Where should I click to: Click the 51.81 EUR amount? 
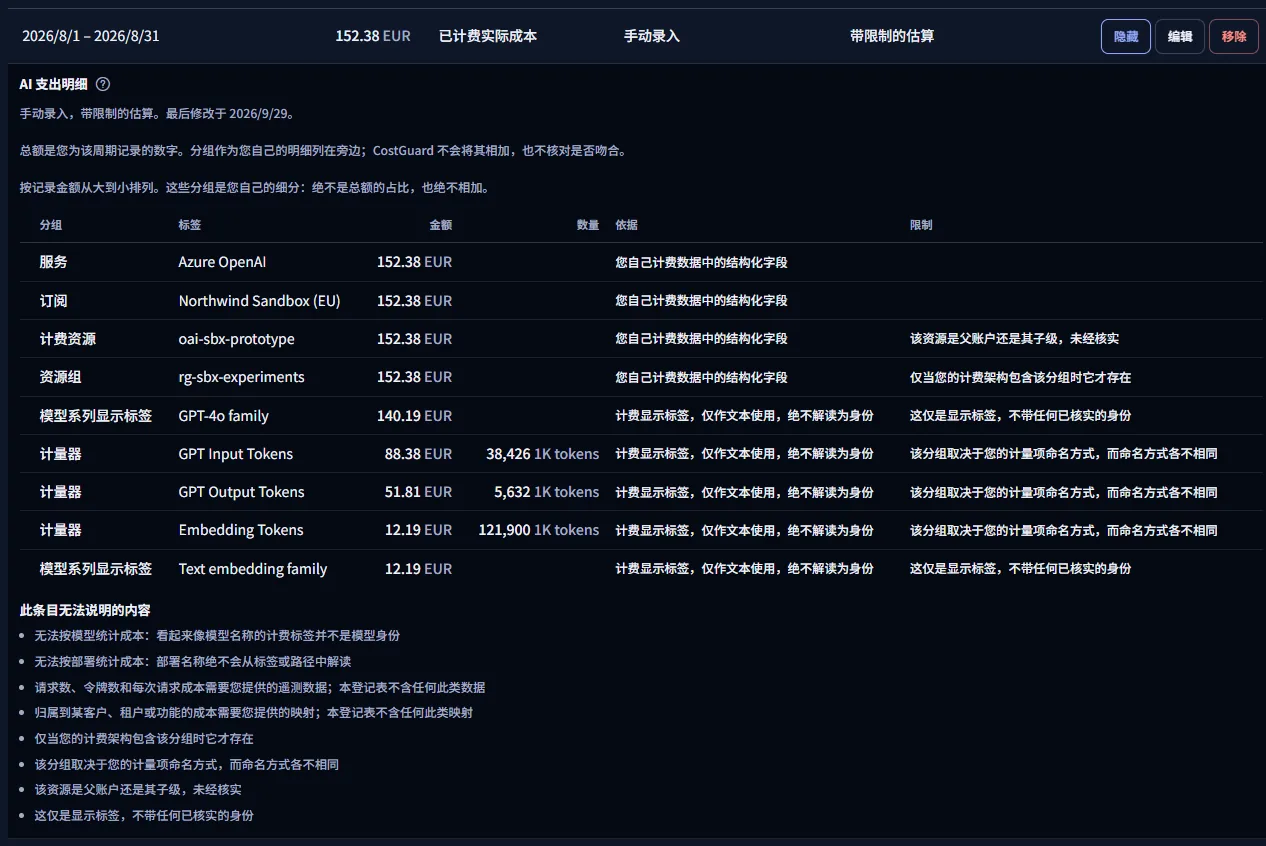point(418,492)
